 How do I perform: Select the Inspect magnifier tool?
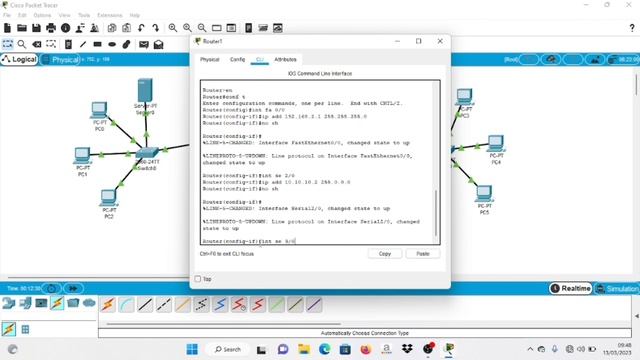pyautogui.click(x=22, y=44)
